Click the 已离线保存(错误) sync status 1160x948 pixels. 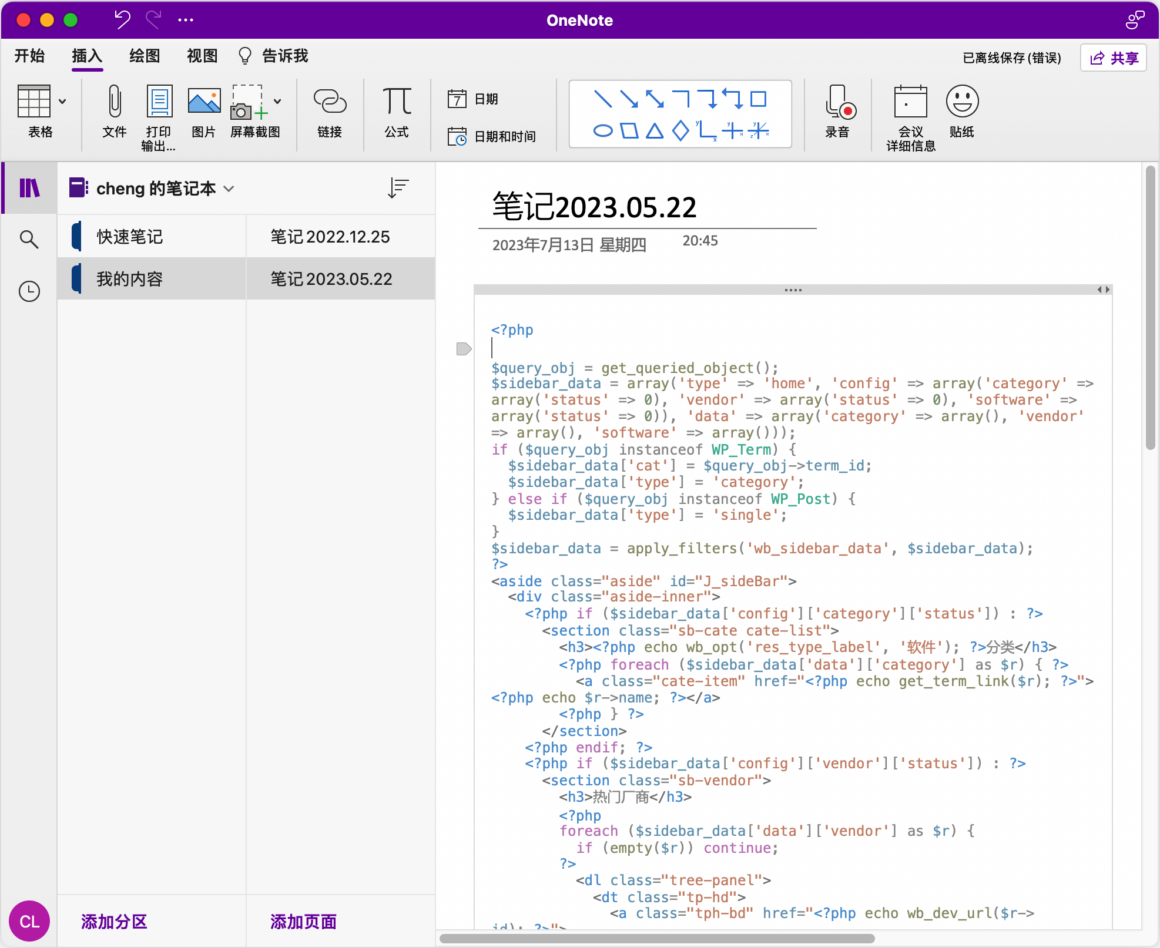click(x=1011, y=58)
